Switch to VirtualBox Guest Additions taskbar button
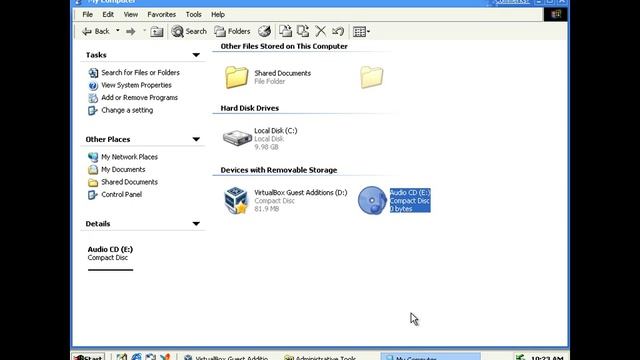640x360 pixels. tap(229, 357)
